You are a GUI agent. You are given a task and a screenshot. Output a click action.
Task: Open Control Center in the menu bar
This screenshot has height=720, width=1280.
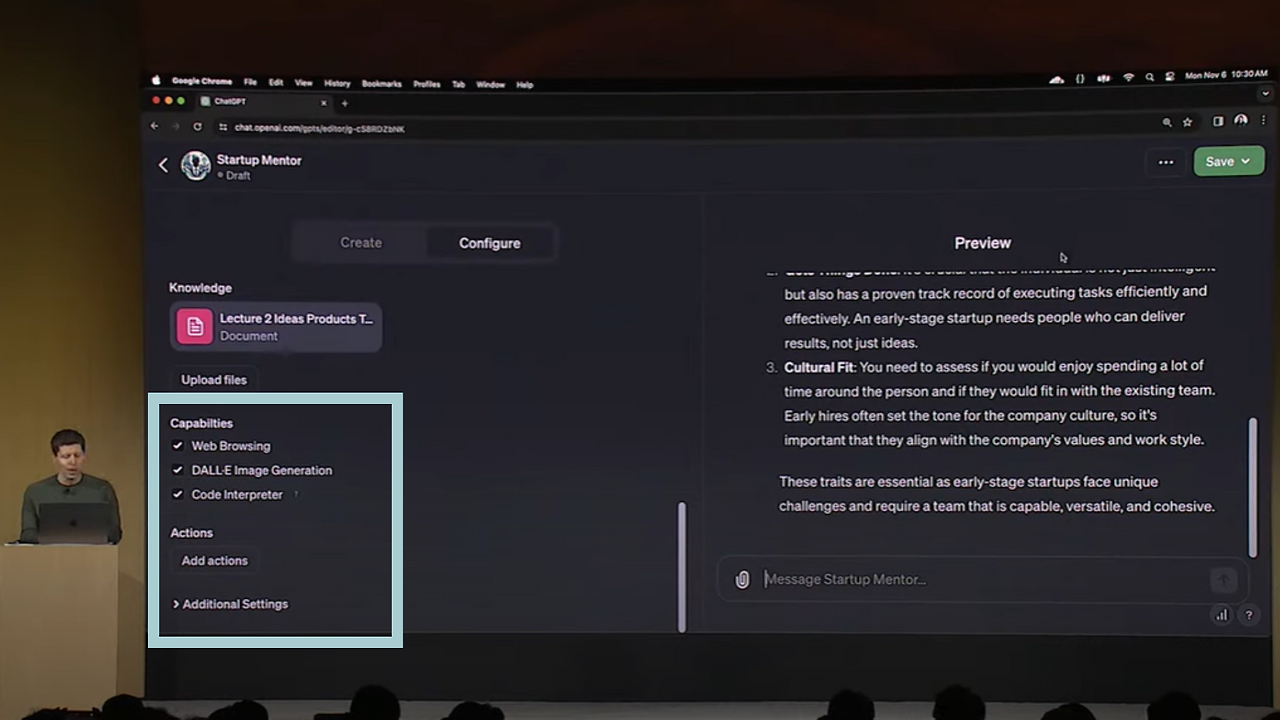[1169, 77]
